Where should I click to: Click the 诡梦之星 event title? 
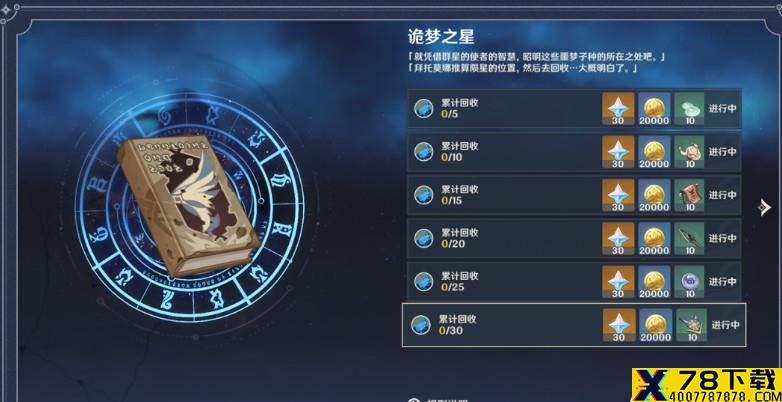pos(440,36)
